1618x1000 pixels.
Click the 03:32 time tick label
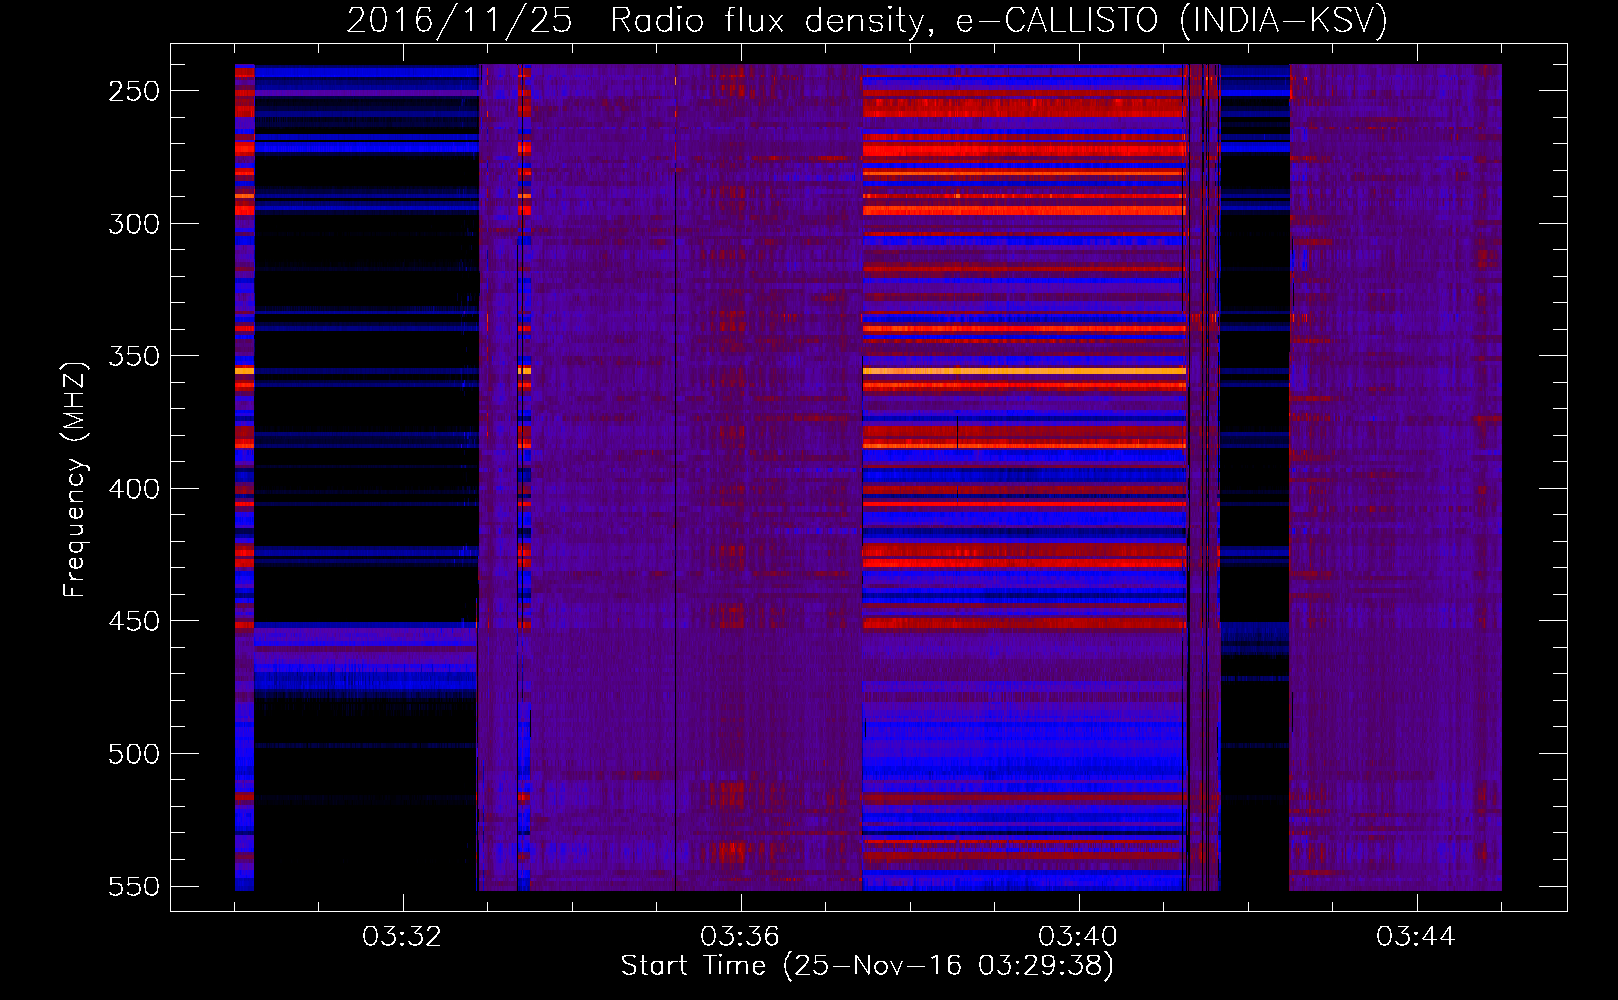(402, 937)
